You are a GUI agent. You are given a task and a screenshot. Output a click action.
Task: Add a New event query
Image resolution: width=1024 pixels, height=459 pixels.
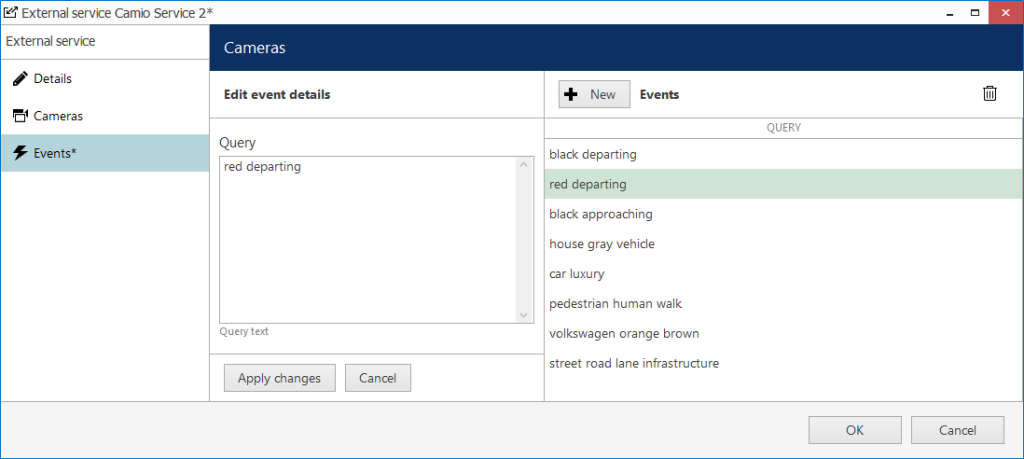(x=594, y=94)
